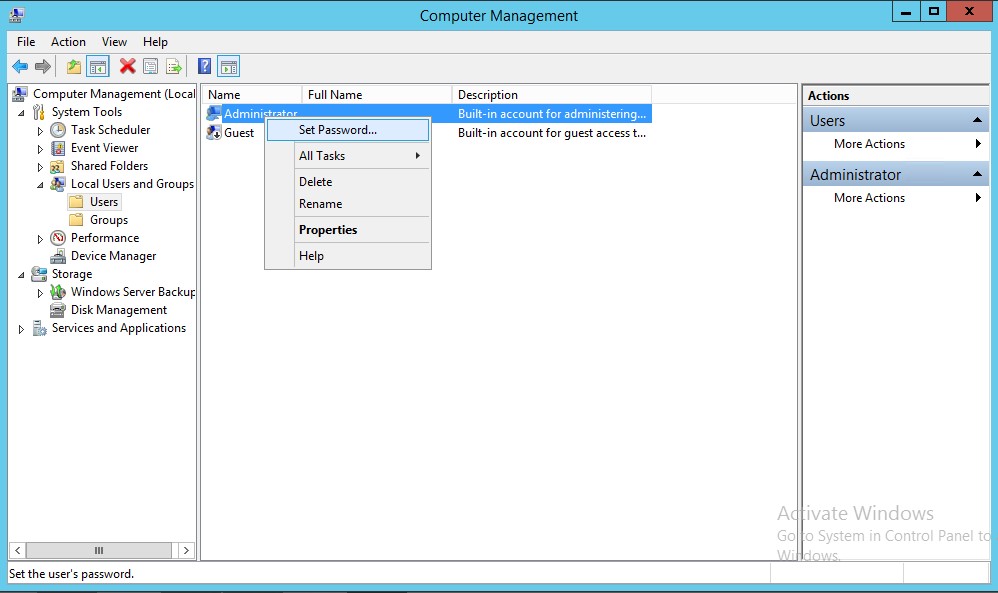This screenshot has height=593, width=998.
Task: Click the blue Back arrow in toolbar
Action: click(x=20, y=67)
